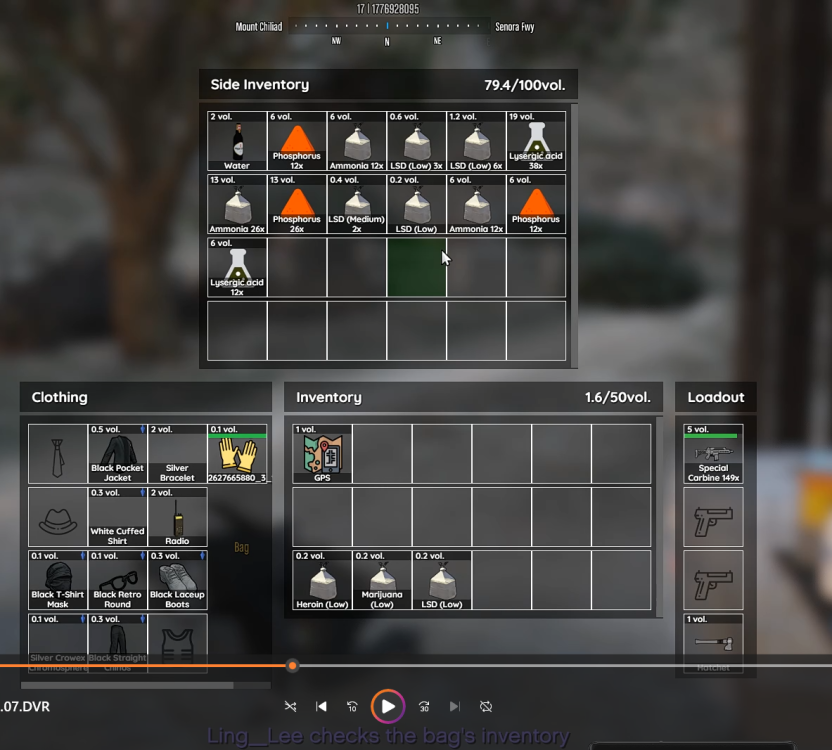The width and height of the screenshot is (832, 750).
Task: Select the Special Carbine 149x weapon
Action: coord(713,453)
